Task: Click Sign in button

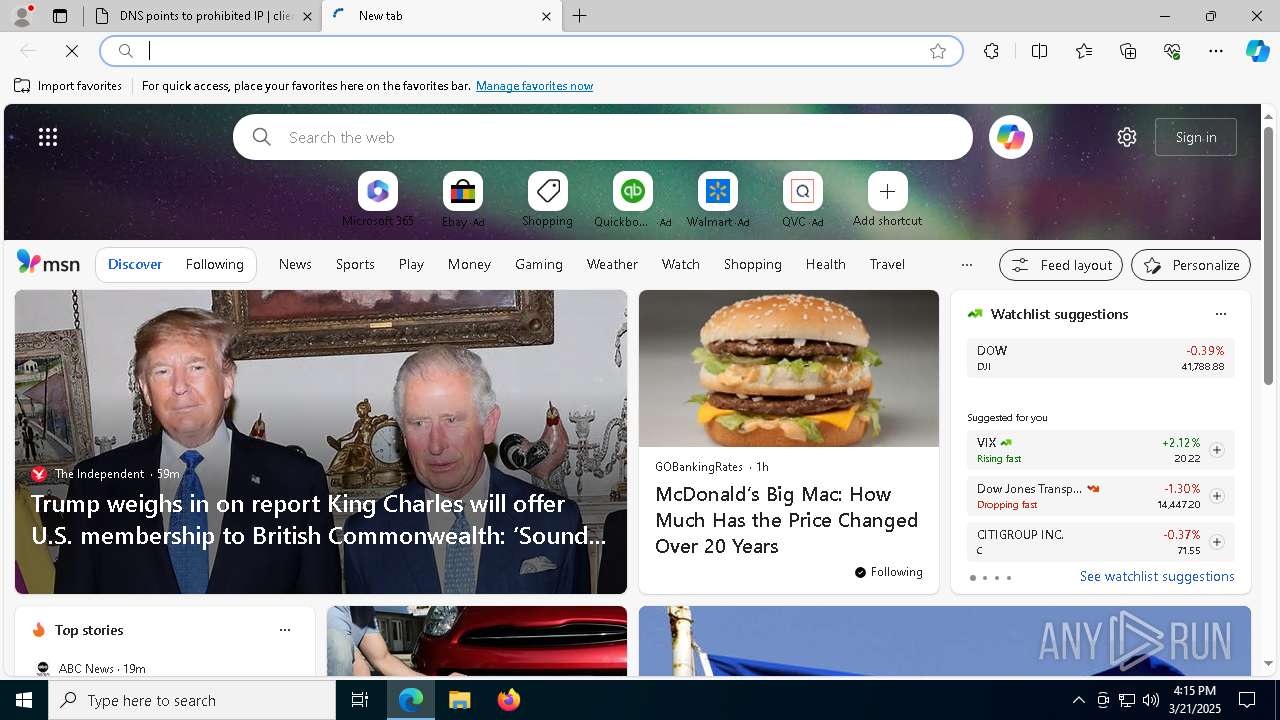Action: click(1196, 137)
